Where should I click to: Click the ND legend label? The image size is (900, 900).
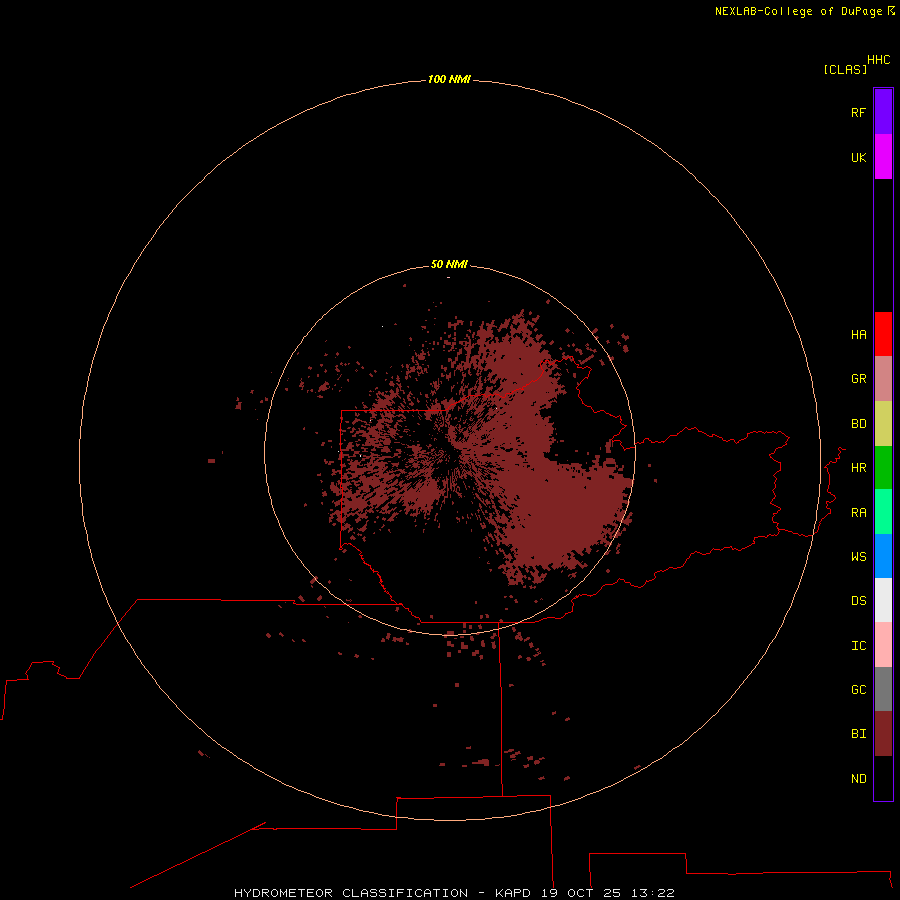point(858,779)
